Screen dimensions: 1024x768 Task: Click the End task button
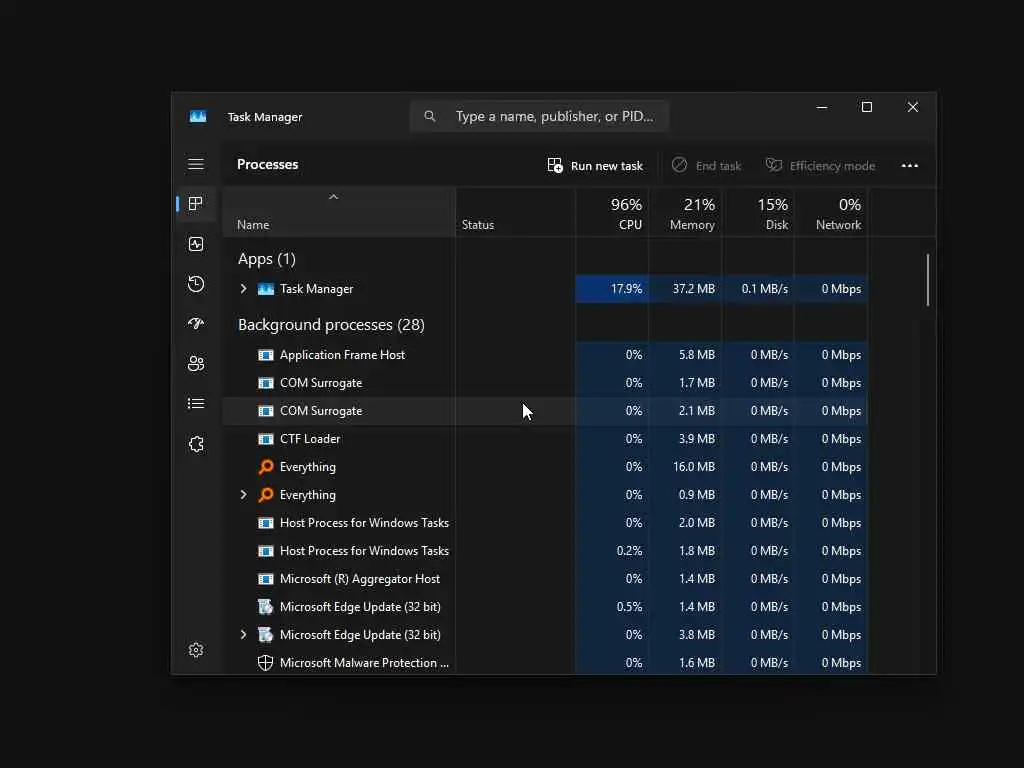click(x=706, y=165)
